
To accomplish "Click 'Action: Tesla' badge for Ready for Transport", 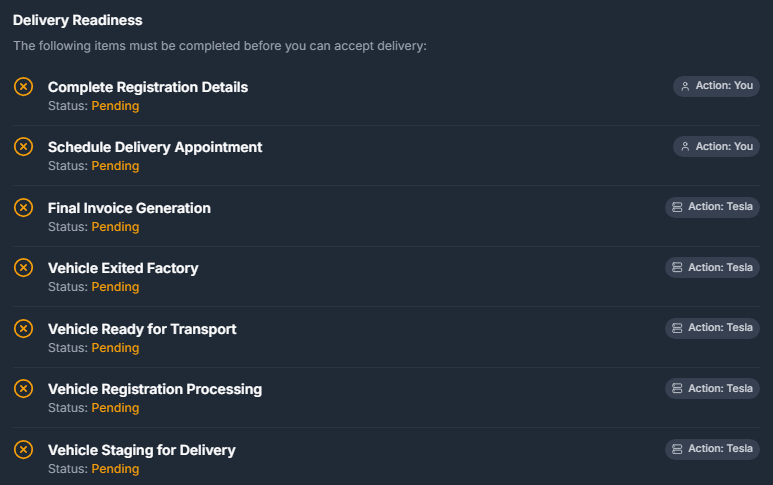I will point(712,328).
